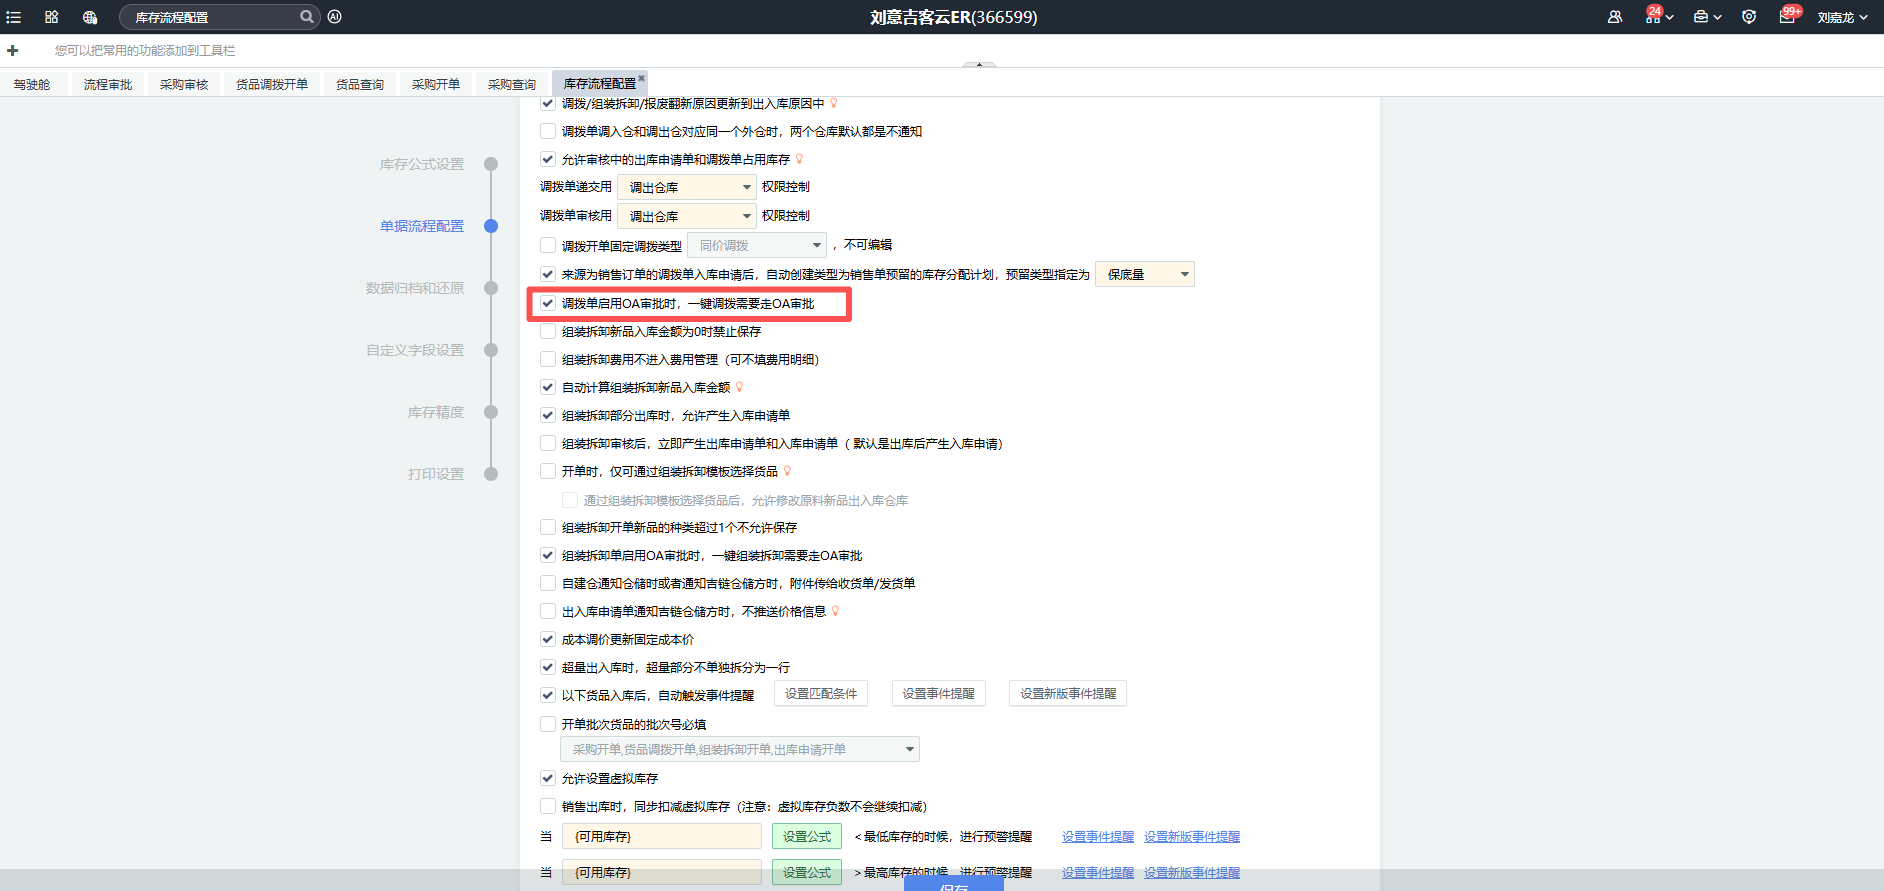The width and height of the screenshot is (1884, 891).
Task: Click the first 设置事件提醒 link for minimum stock
Action: coord(1097,837)
